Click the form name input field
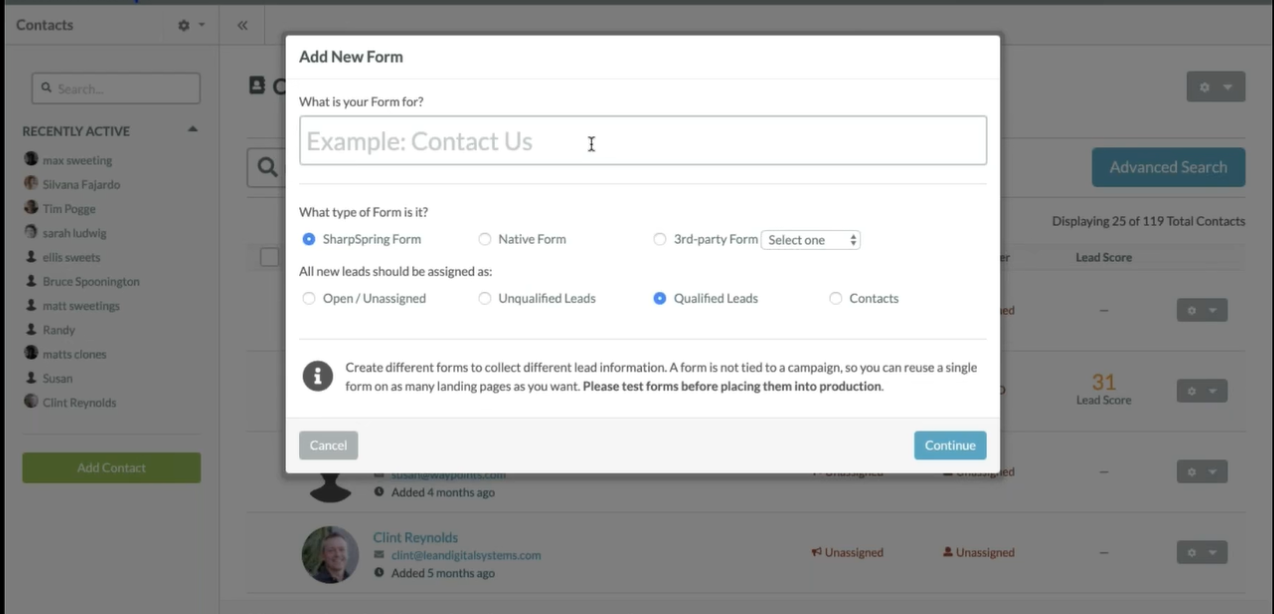 click(x=642, y=141)
